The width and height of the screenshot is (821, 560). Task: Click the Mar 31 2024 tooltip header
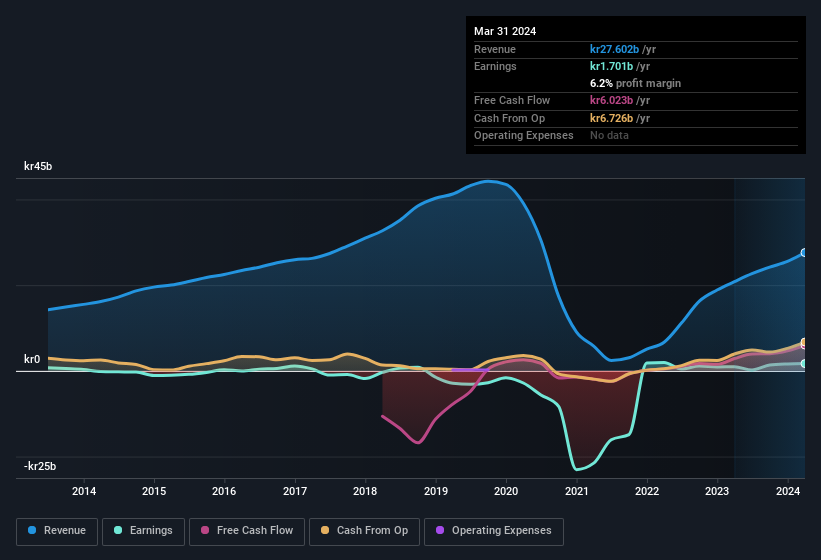(x=505, y=31)
